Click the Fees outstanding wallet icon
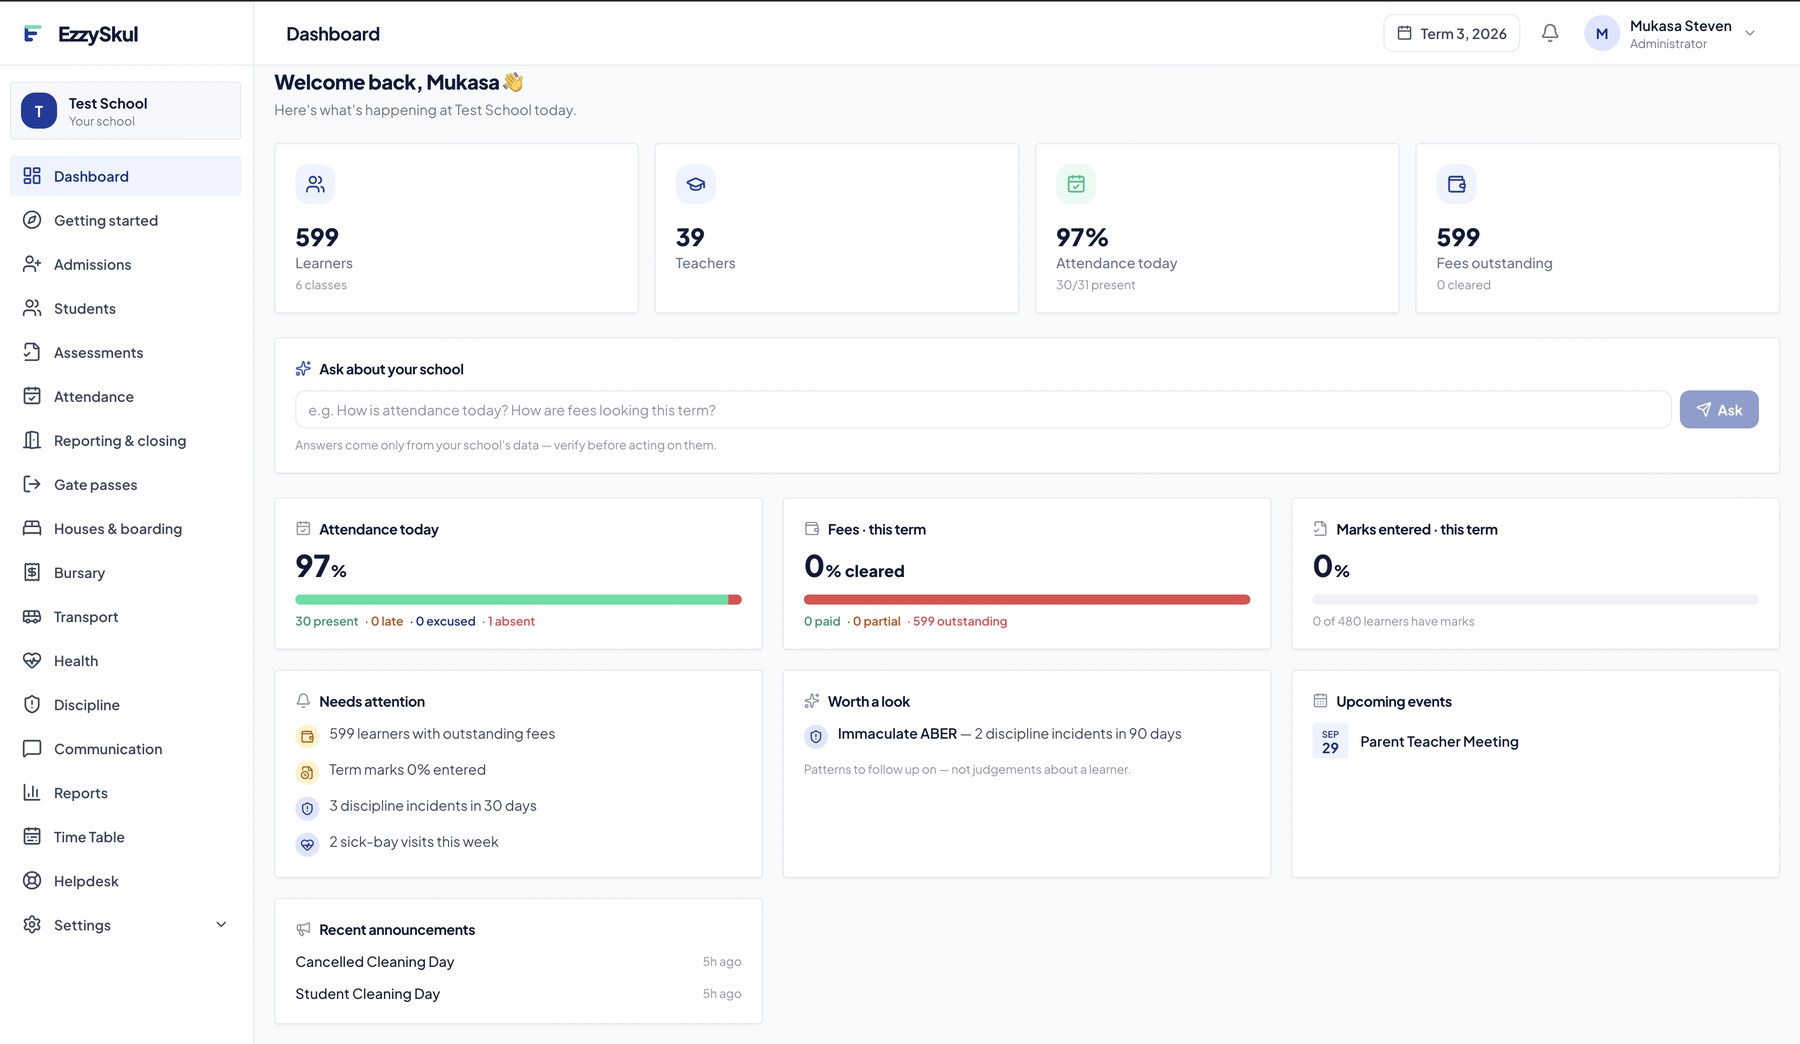This screenshot has width=1800, height=1044. [x=1456, y=184]
